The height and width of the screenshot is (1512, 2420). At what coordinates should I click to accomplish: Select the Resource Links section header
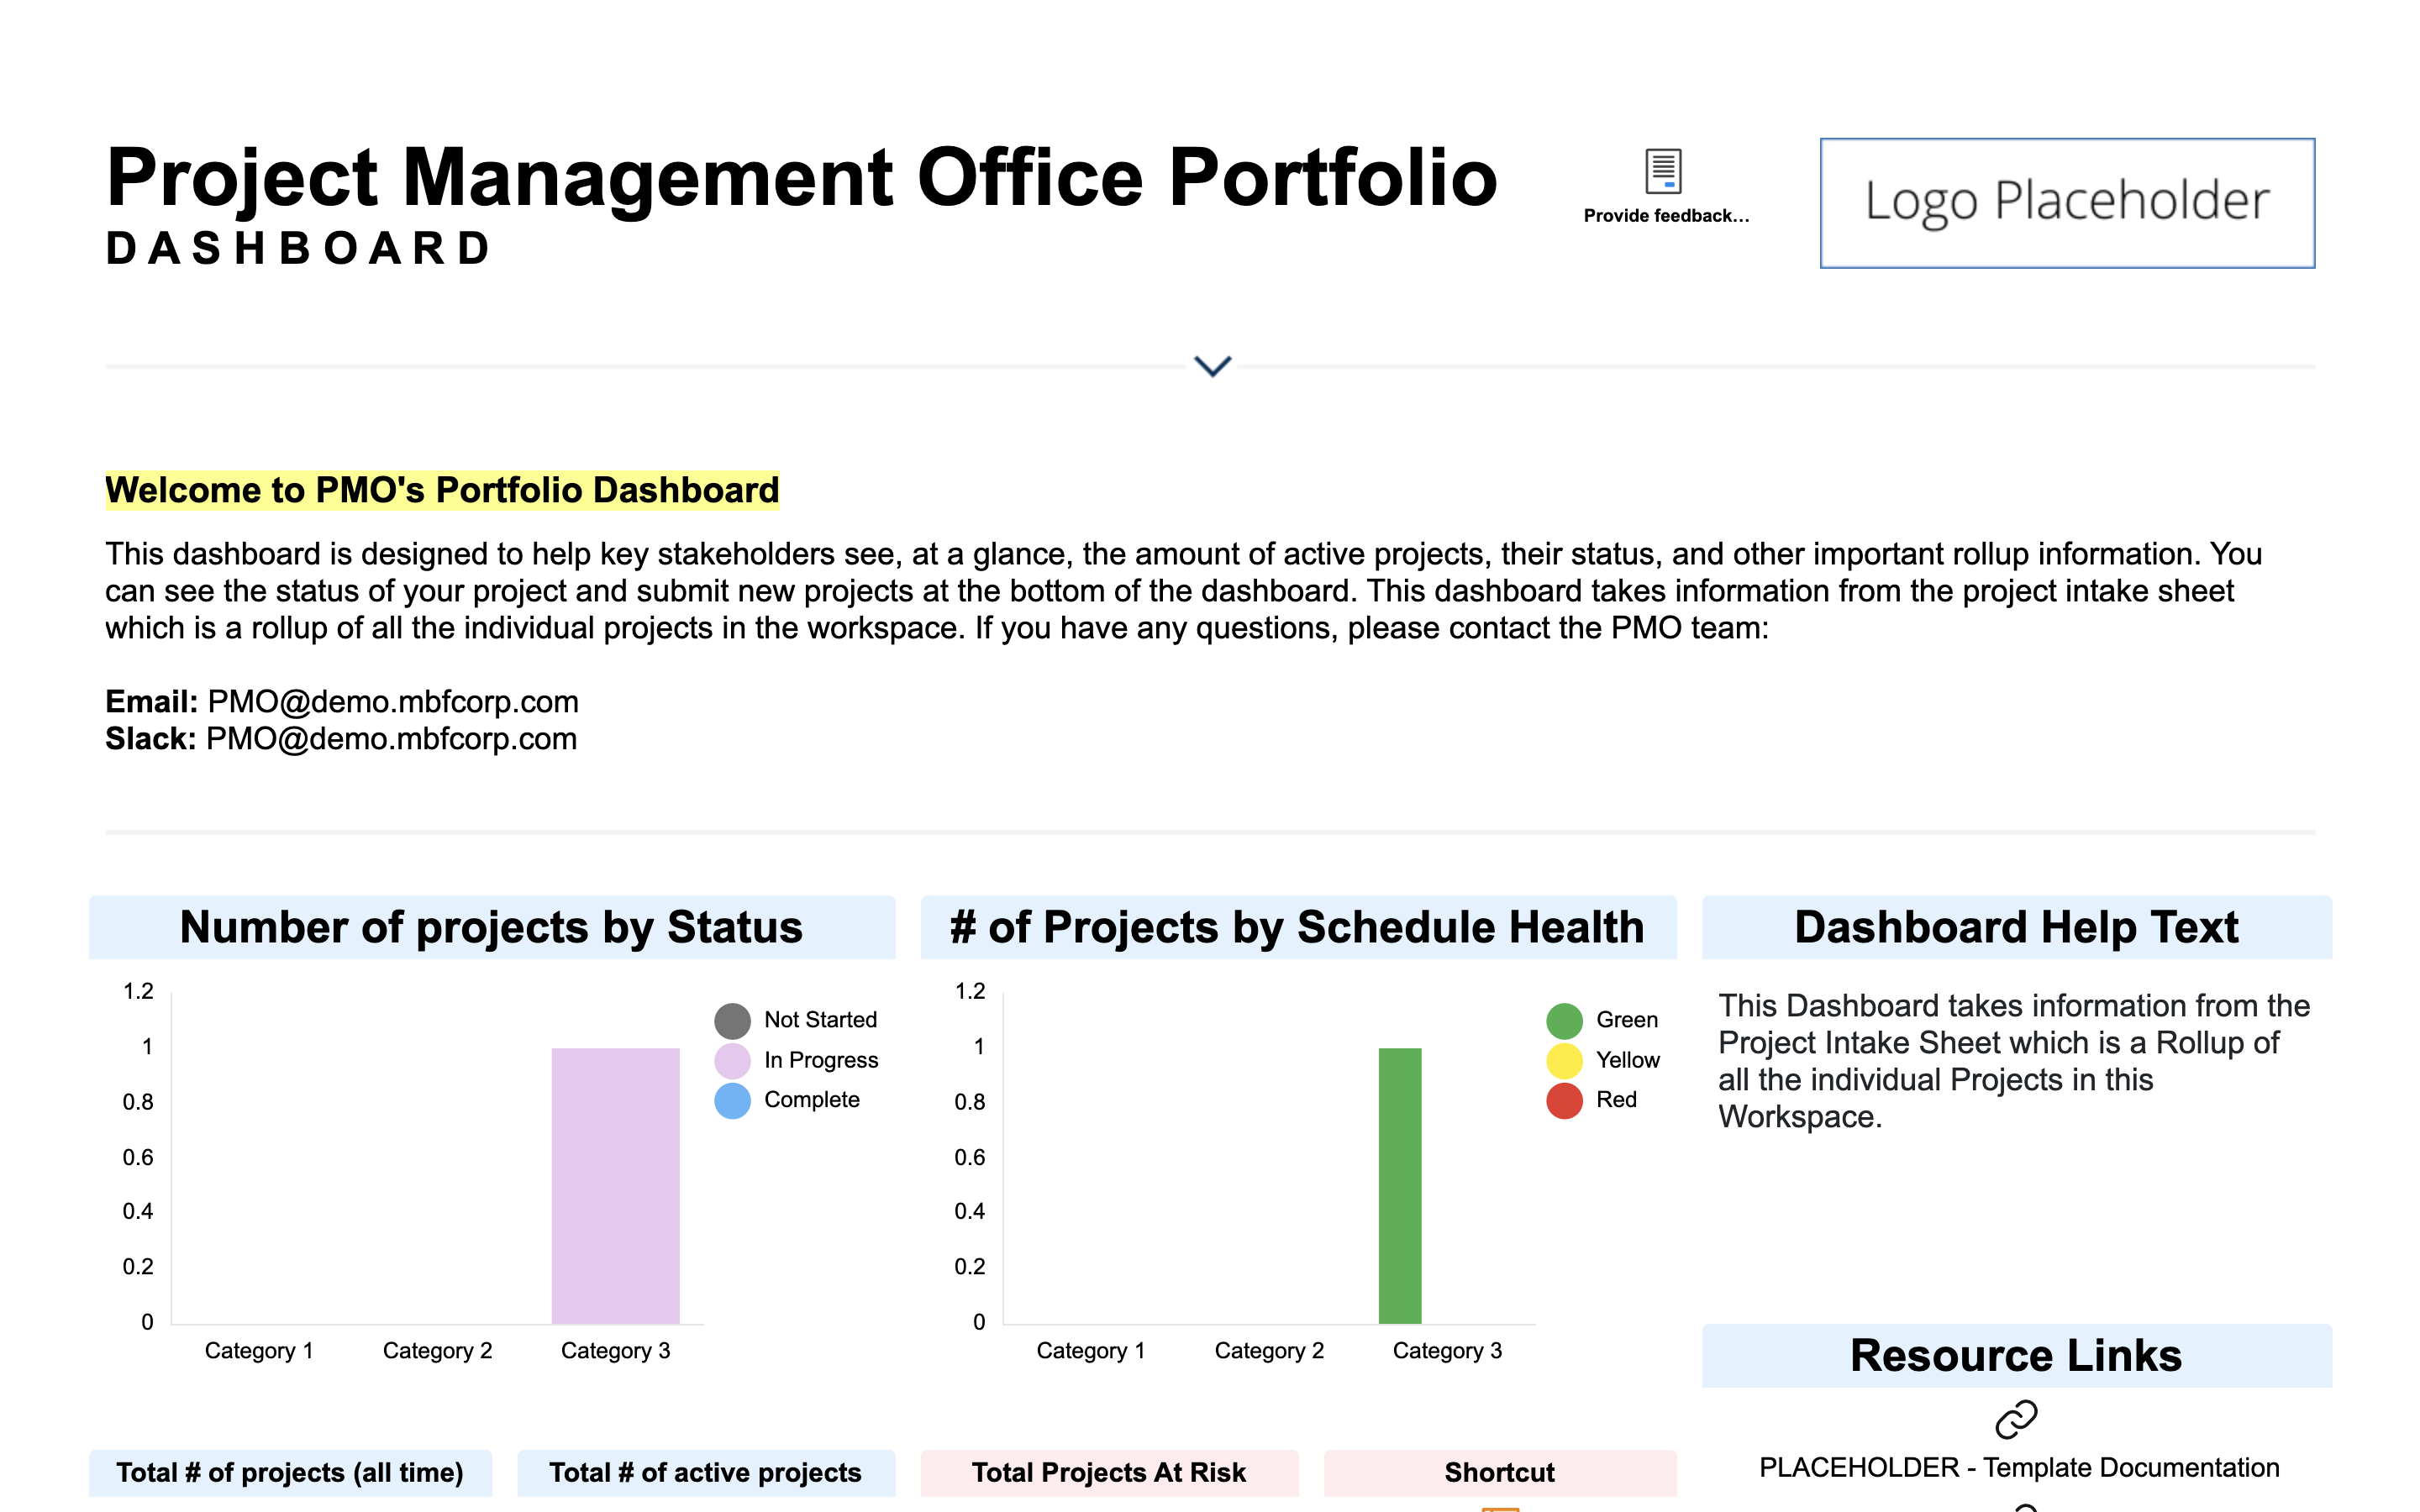click(2015, 1356)
